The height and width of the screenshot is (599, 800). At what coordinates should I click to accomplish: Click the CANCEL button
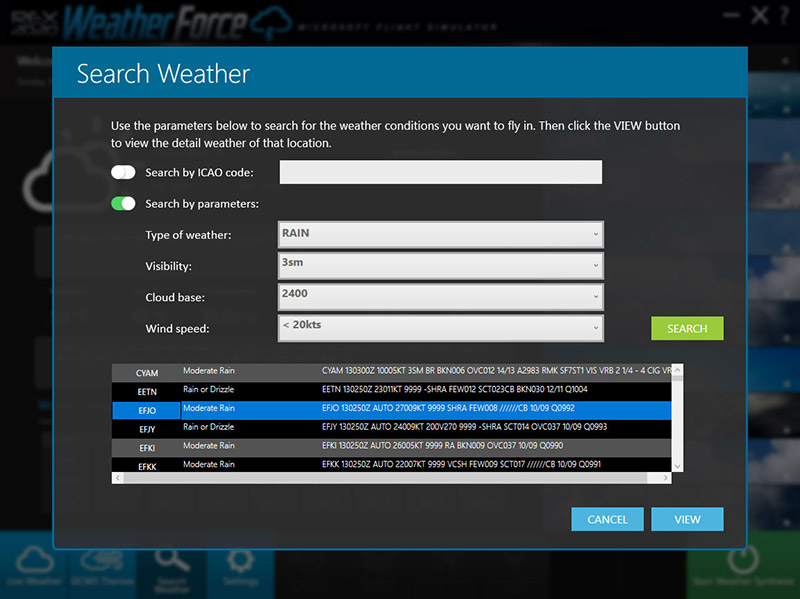[x=607, y=519]
